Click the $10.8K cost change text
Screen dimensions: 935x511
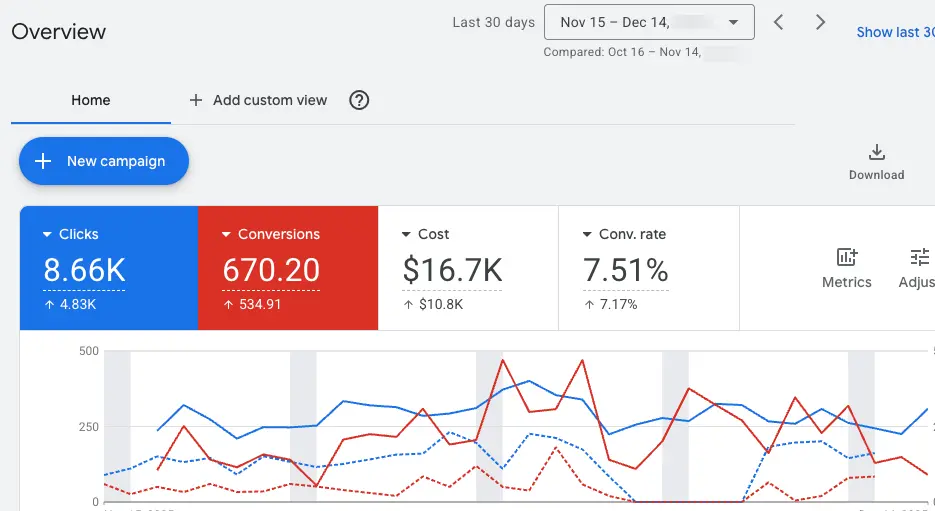coord(441,305)
